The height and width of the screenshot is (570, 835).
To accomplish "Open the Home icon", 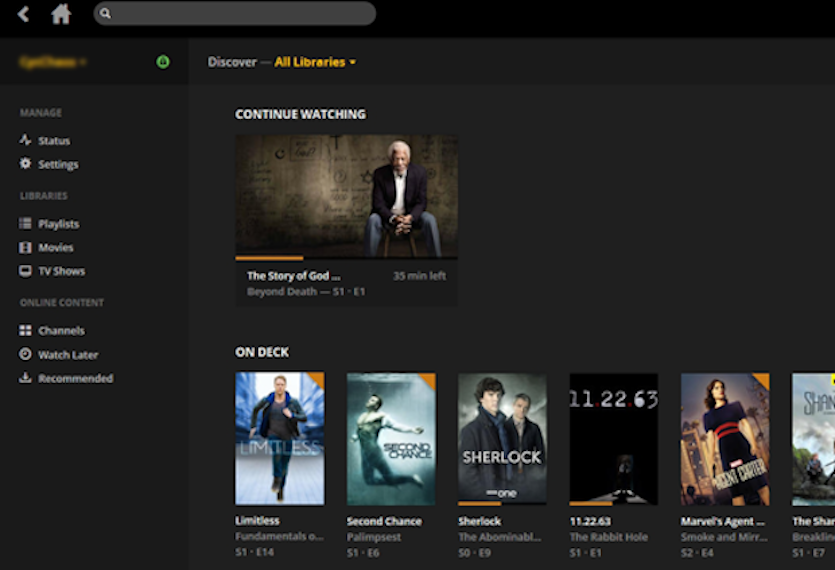I will (x=61, y=14).
